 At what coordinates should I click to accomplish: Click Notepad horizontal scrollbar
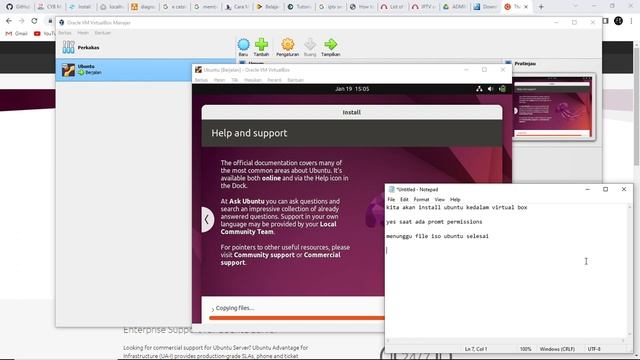point(505,340)
